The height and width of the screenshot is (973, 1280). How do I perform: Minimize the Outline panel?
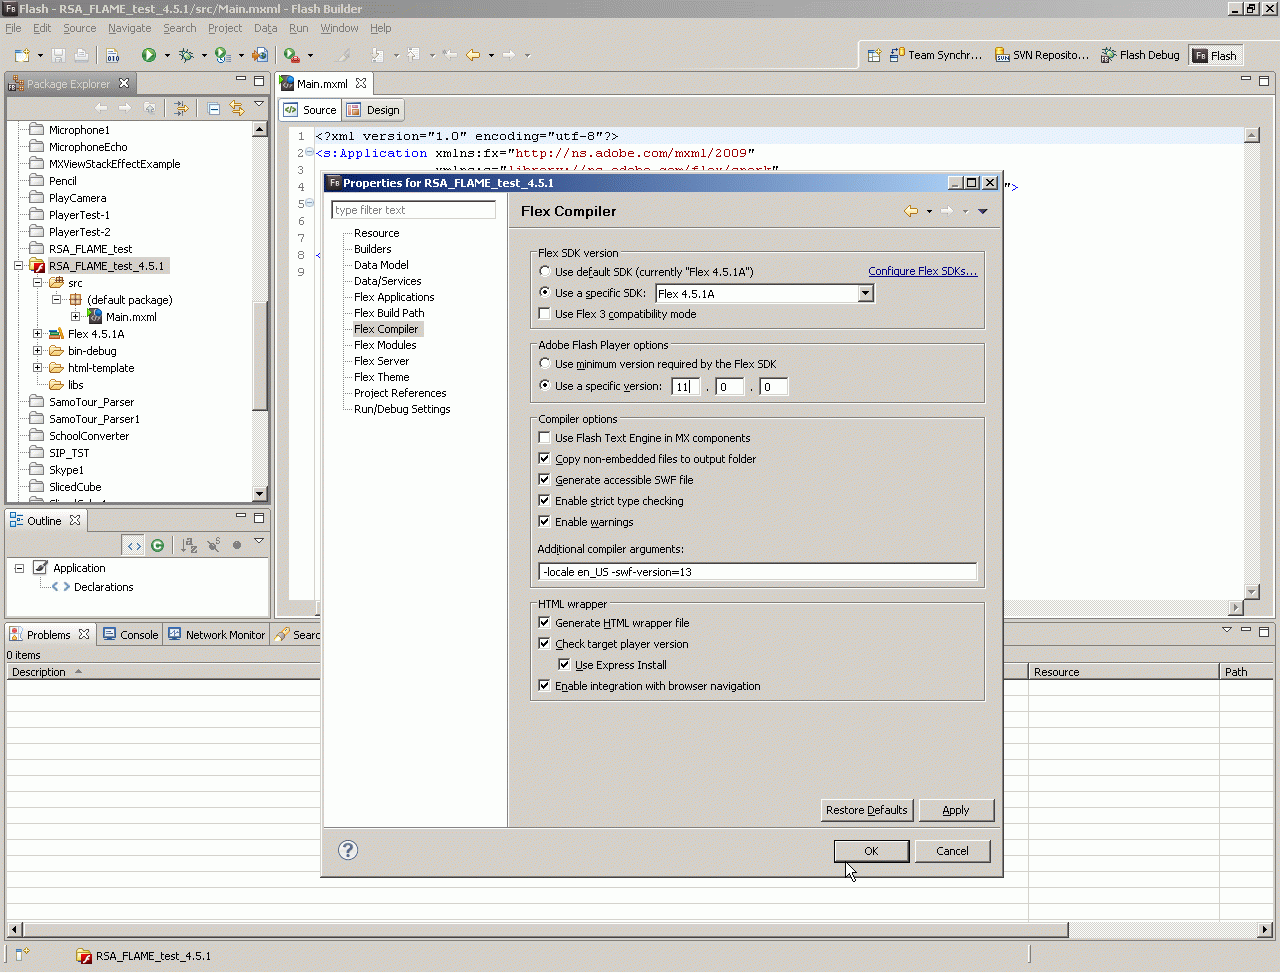240,517
